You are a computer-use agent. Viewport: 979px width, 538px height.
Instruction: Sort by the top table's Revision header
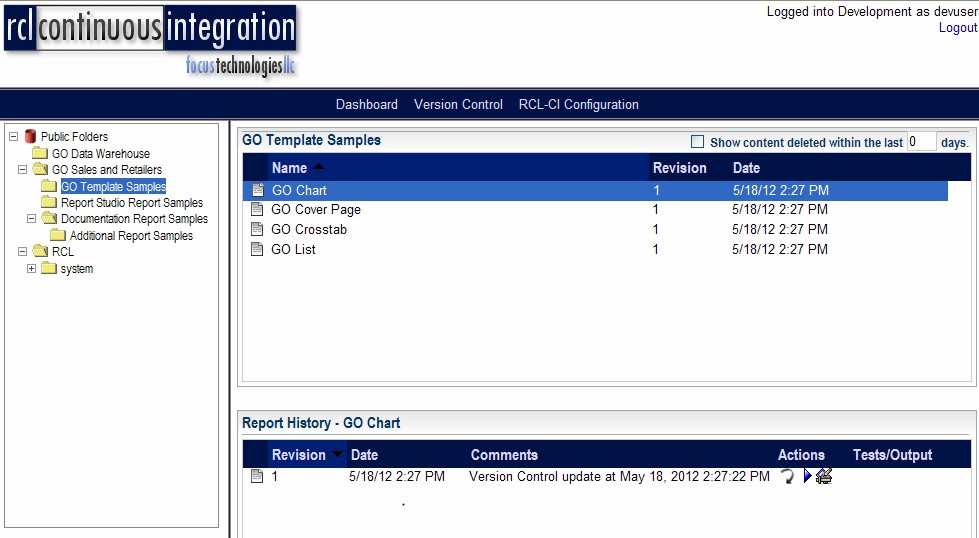tap(679, 167)
